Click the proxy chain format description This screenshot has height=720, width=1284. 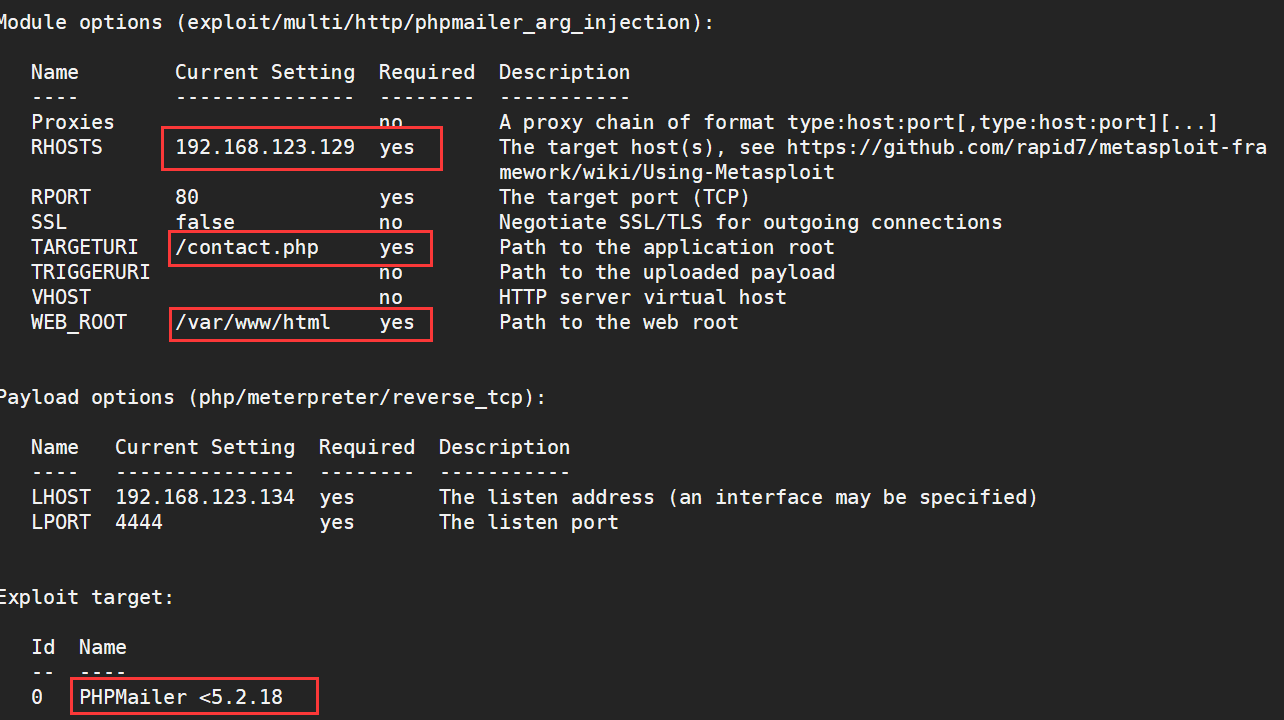(x=858, y=122)
